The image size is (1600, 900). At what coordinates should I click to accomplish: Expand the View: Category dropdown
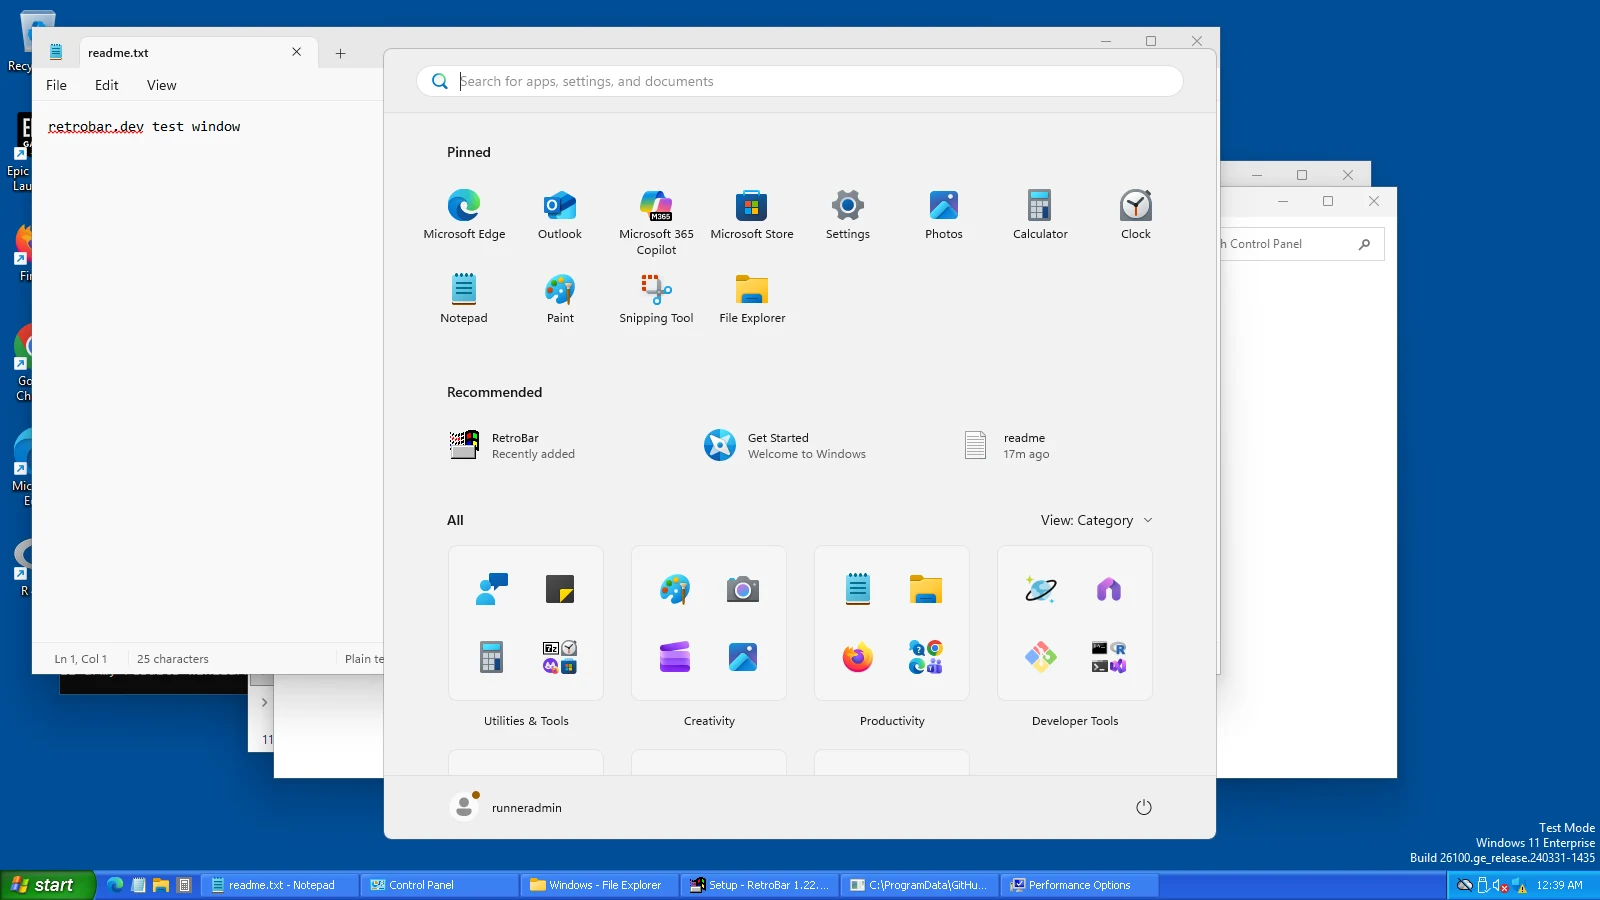pyautogui.click(x=1096, y=520)
